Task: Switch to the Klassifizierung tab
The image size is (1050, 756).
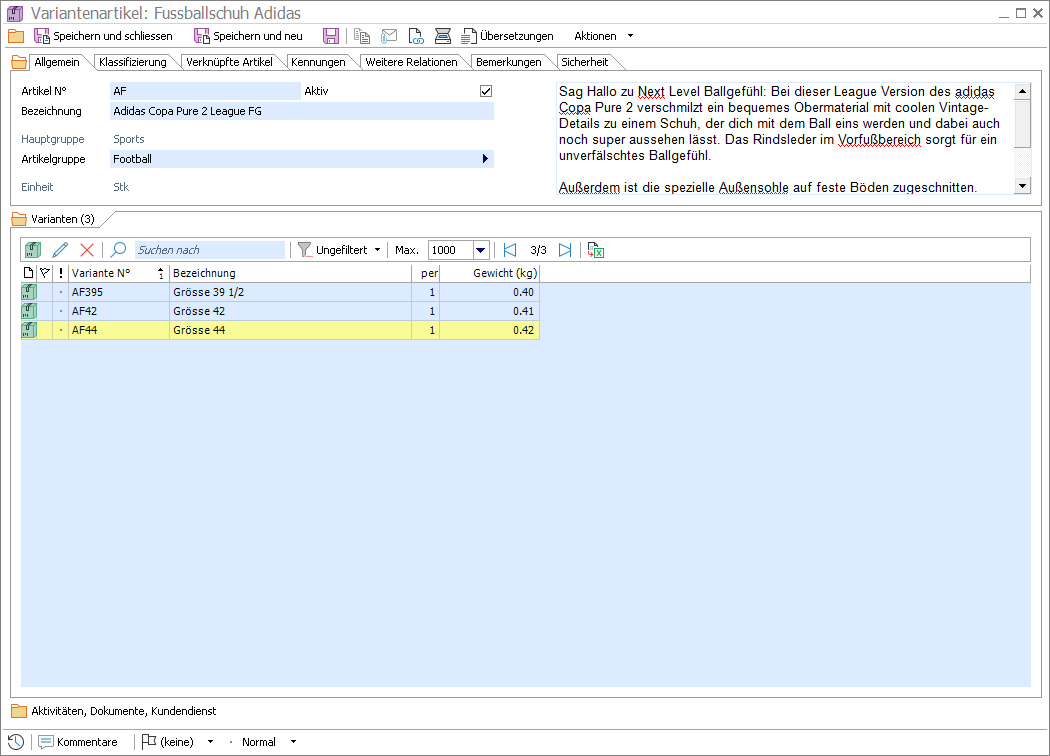Action: pyautogui.click(x=132, y=62)
